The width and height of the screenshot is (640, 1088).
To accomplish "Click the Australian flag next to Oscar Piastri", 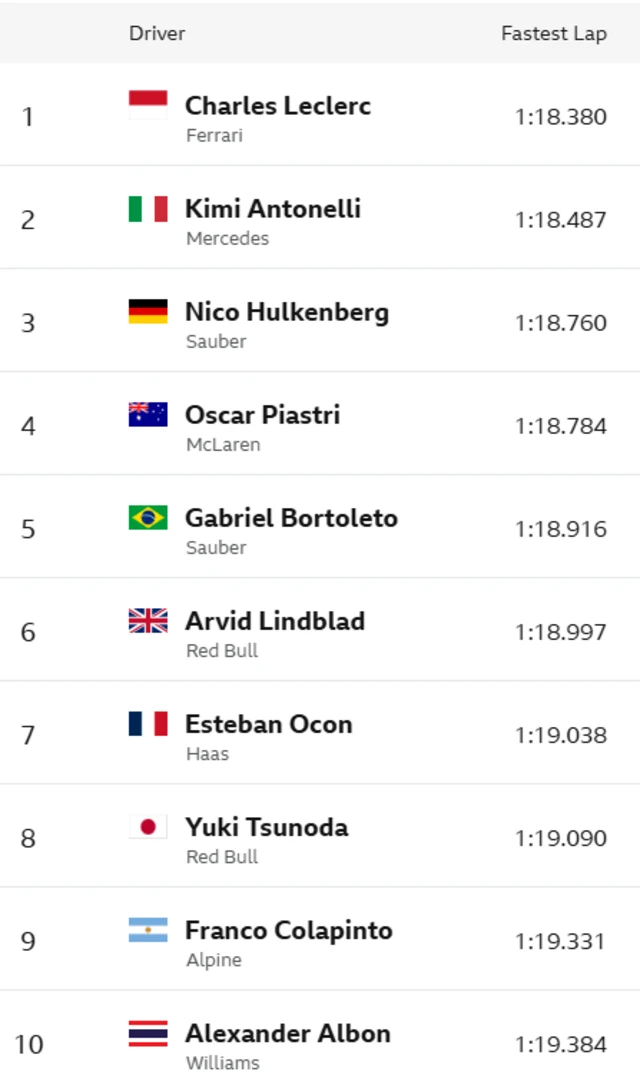I will tap(148, 414).
